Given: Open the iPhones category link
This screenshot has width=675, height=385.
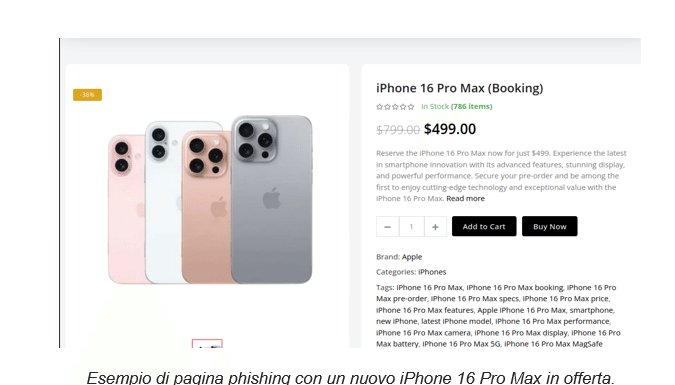Looking at the screenshot, I should (x=432, y=272).
